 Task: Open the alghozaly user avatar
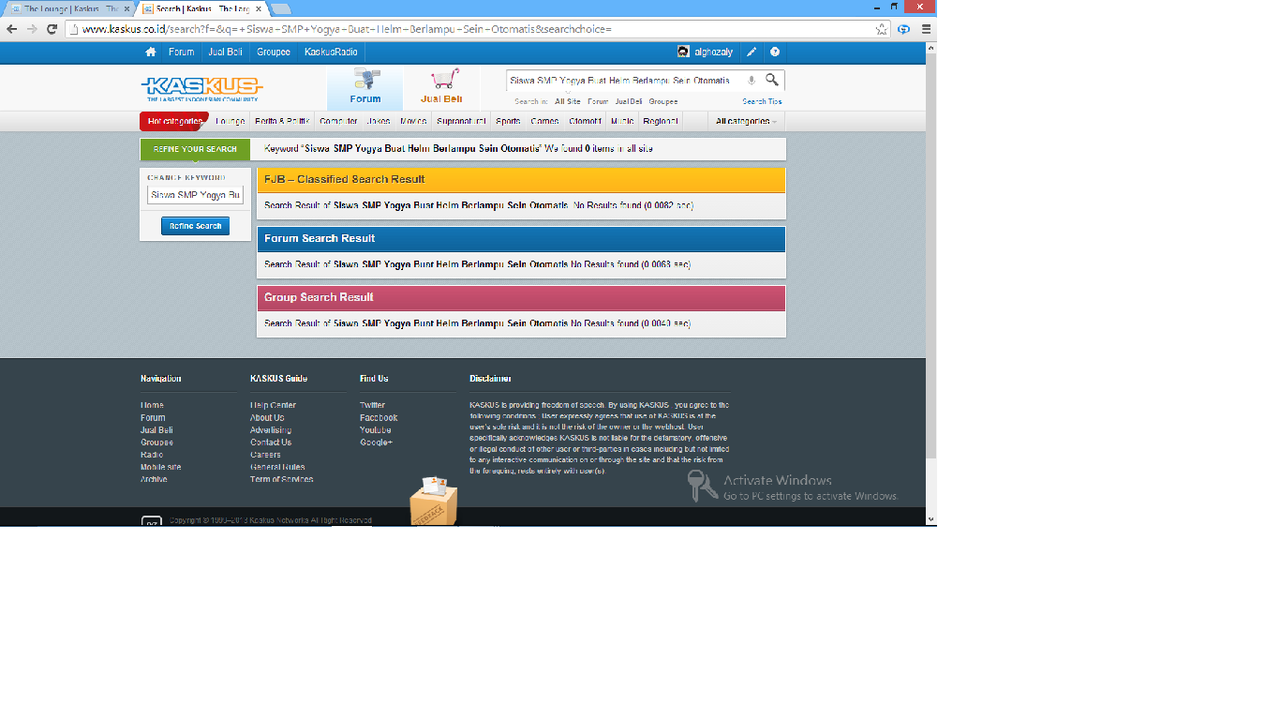point(683,52)
